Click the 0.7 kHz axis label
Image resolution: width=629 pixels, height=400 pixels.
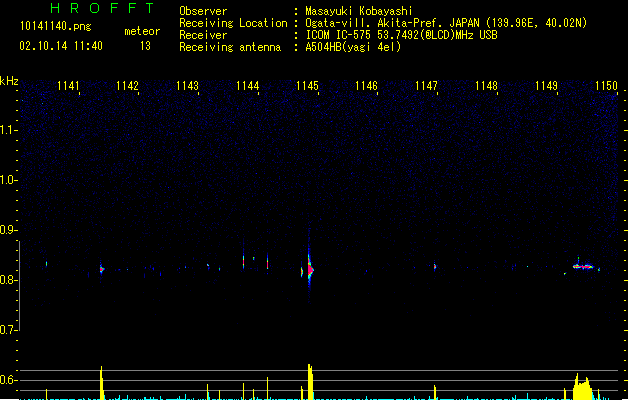(x=8, y=330)
